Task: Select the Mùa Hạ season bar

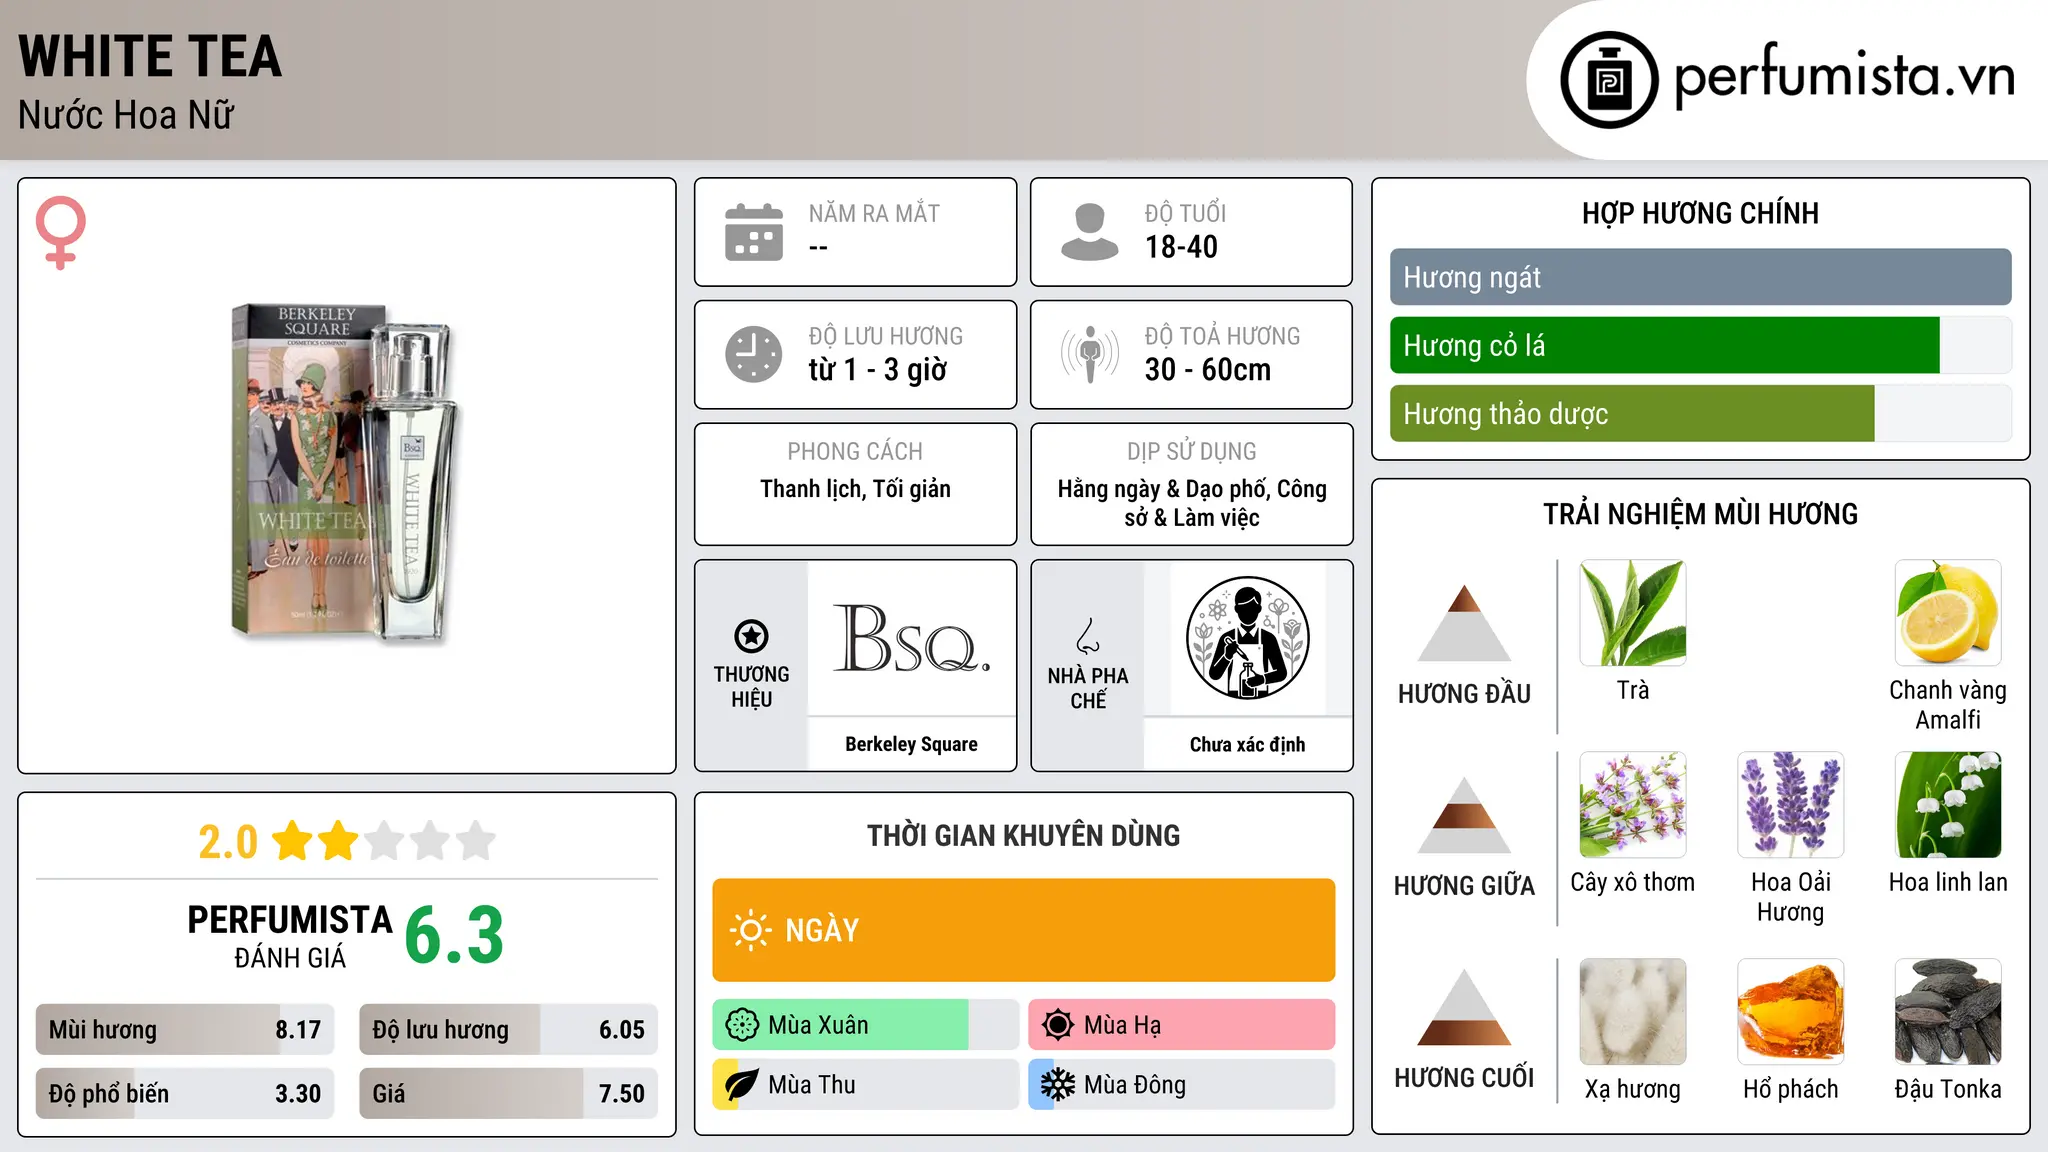Action: (x=1181, y=1025)
